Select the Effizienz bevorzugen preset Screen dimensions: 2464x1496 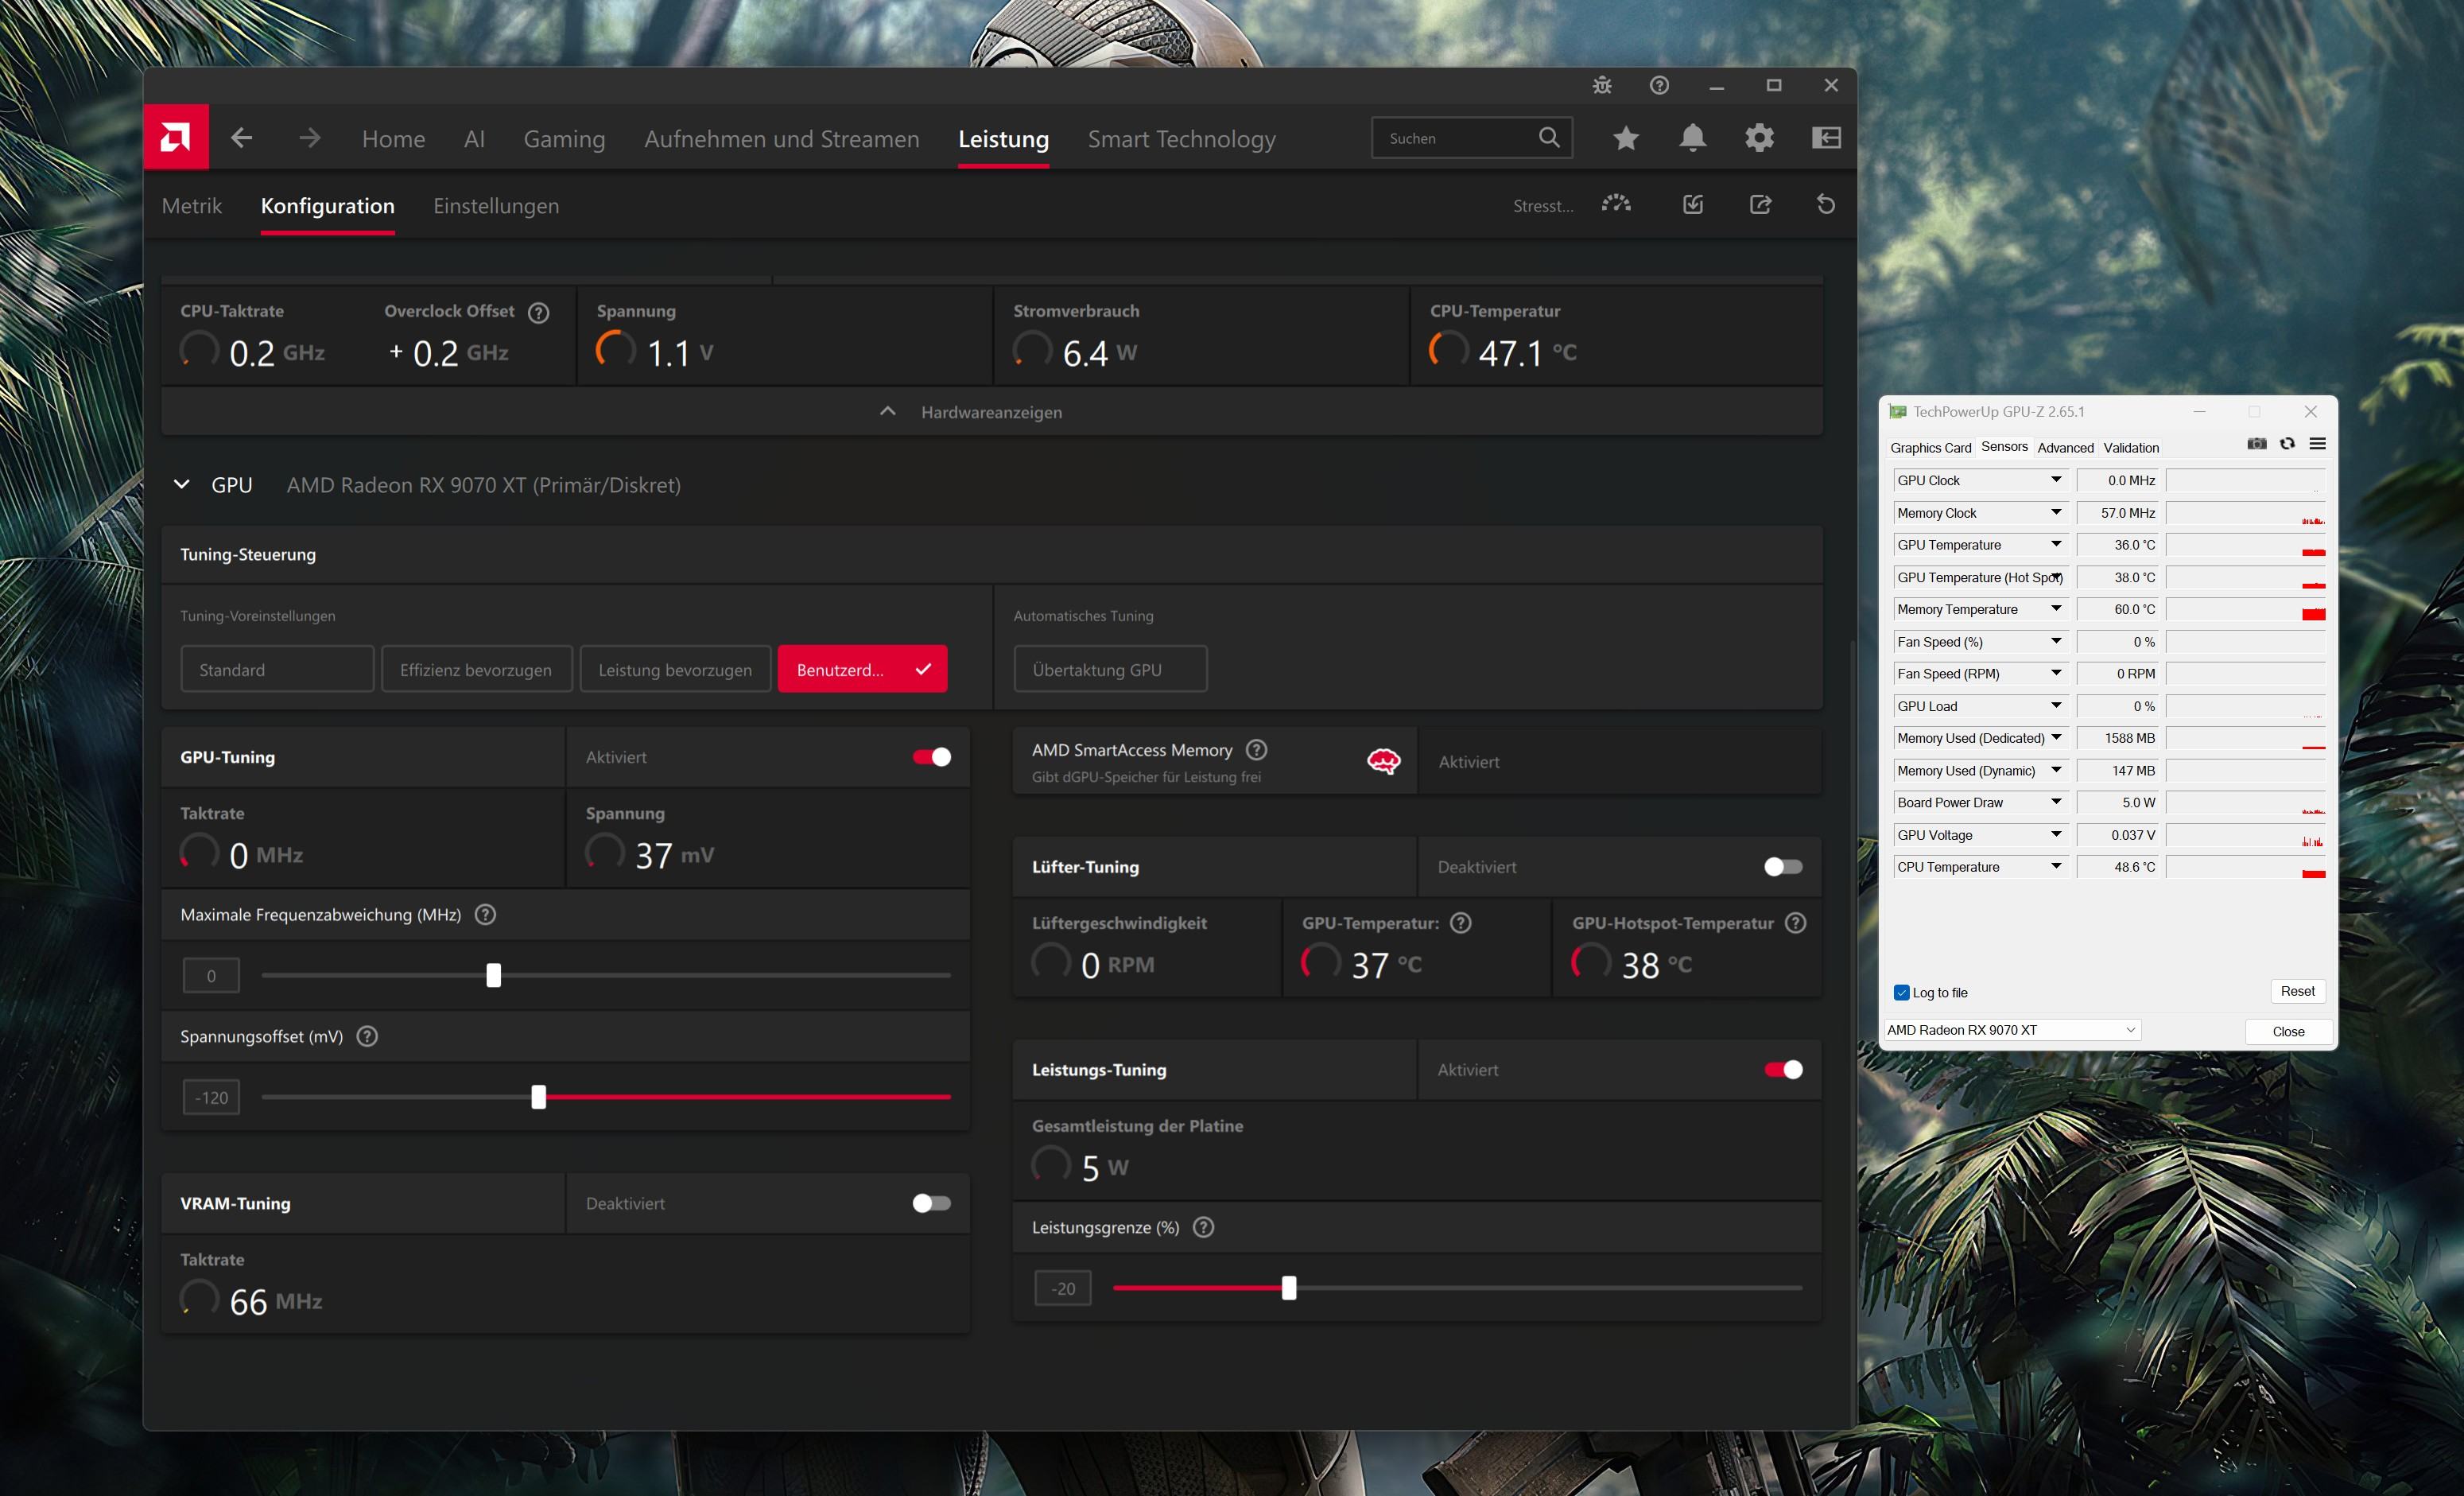point(476,670)
